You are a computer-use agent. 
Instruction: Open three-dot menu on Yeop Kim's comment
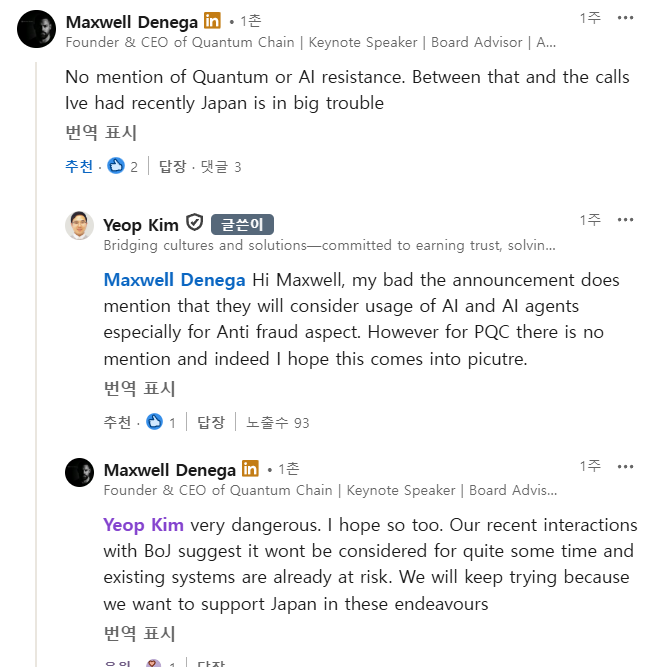(x=625, y=220)
